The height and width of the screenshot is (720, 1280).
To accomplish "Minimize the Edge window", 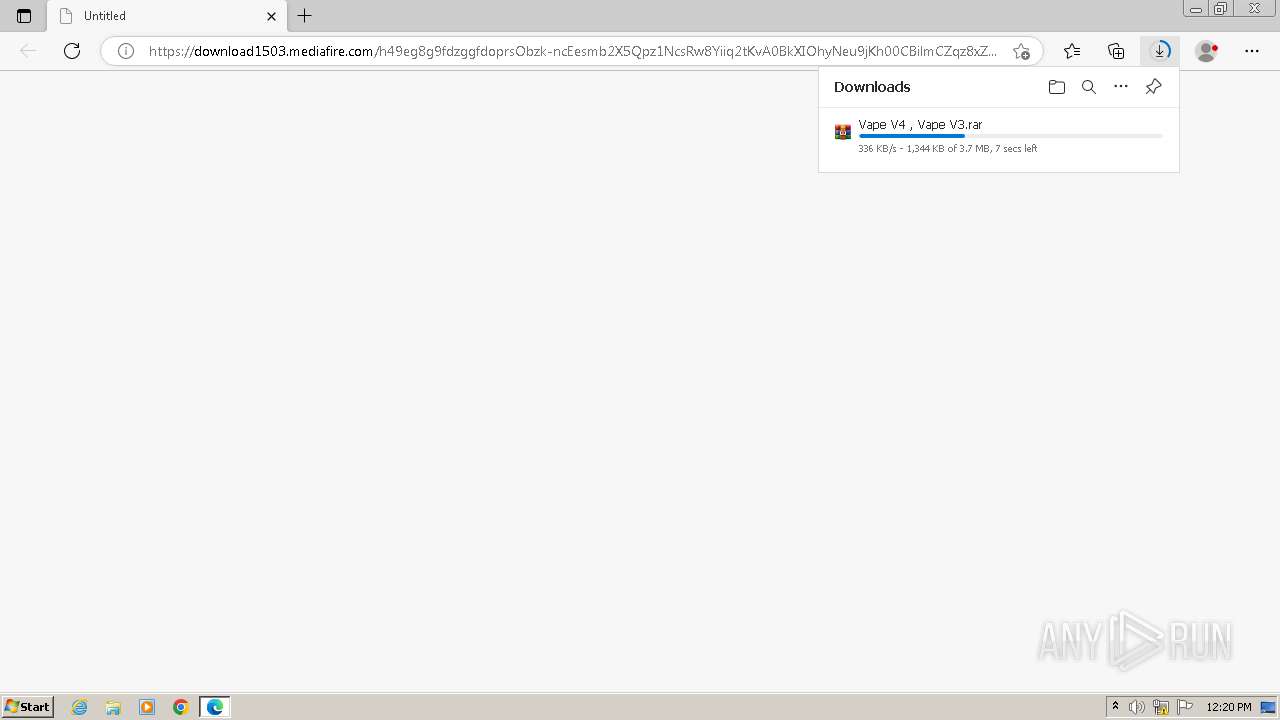I will point(1196,9).
